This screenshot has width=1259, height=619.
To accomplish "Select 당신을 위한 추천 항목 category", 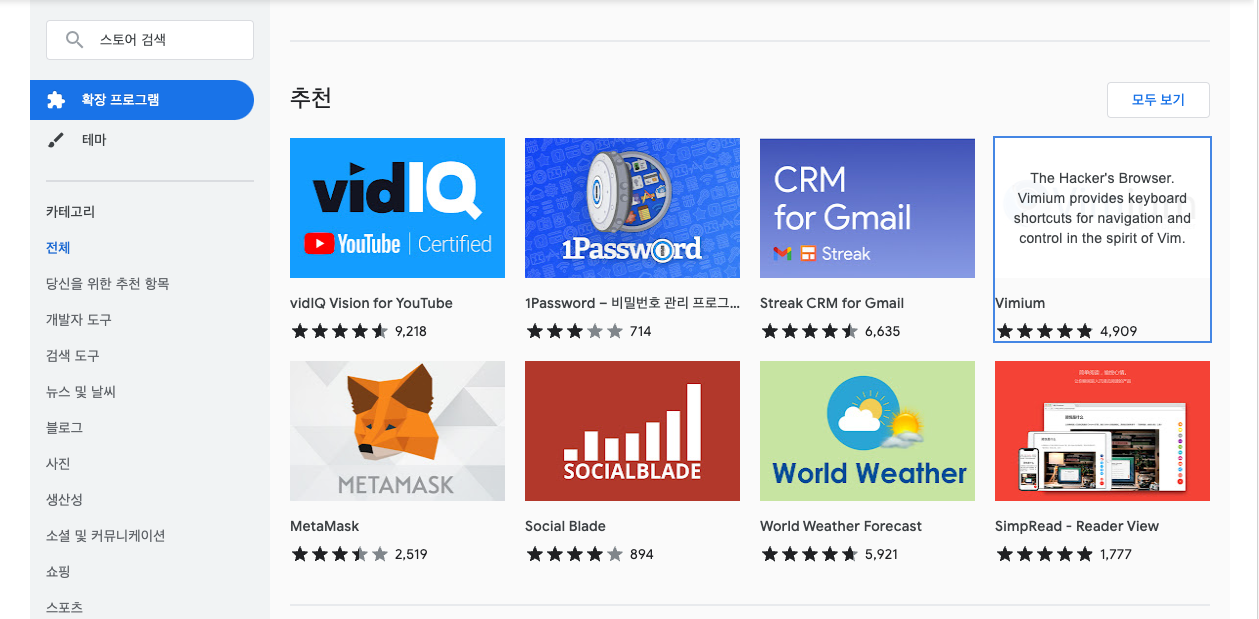I will [x=108, y=284].
